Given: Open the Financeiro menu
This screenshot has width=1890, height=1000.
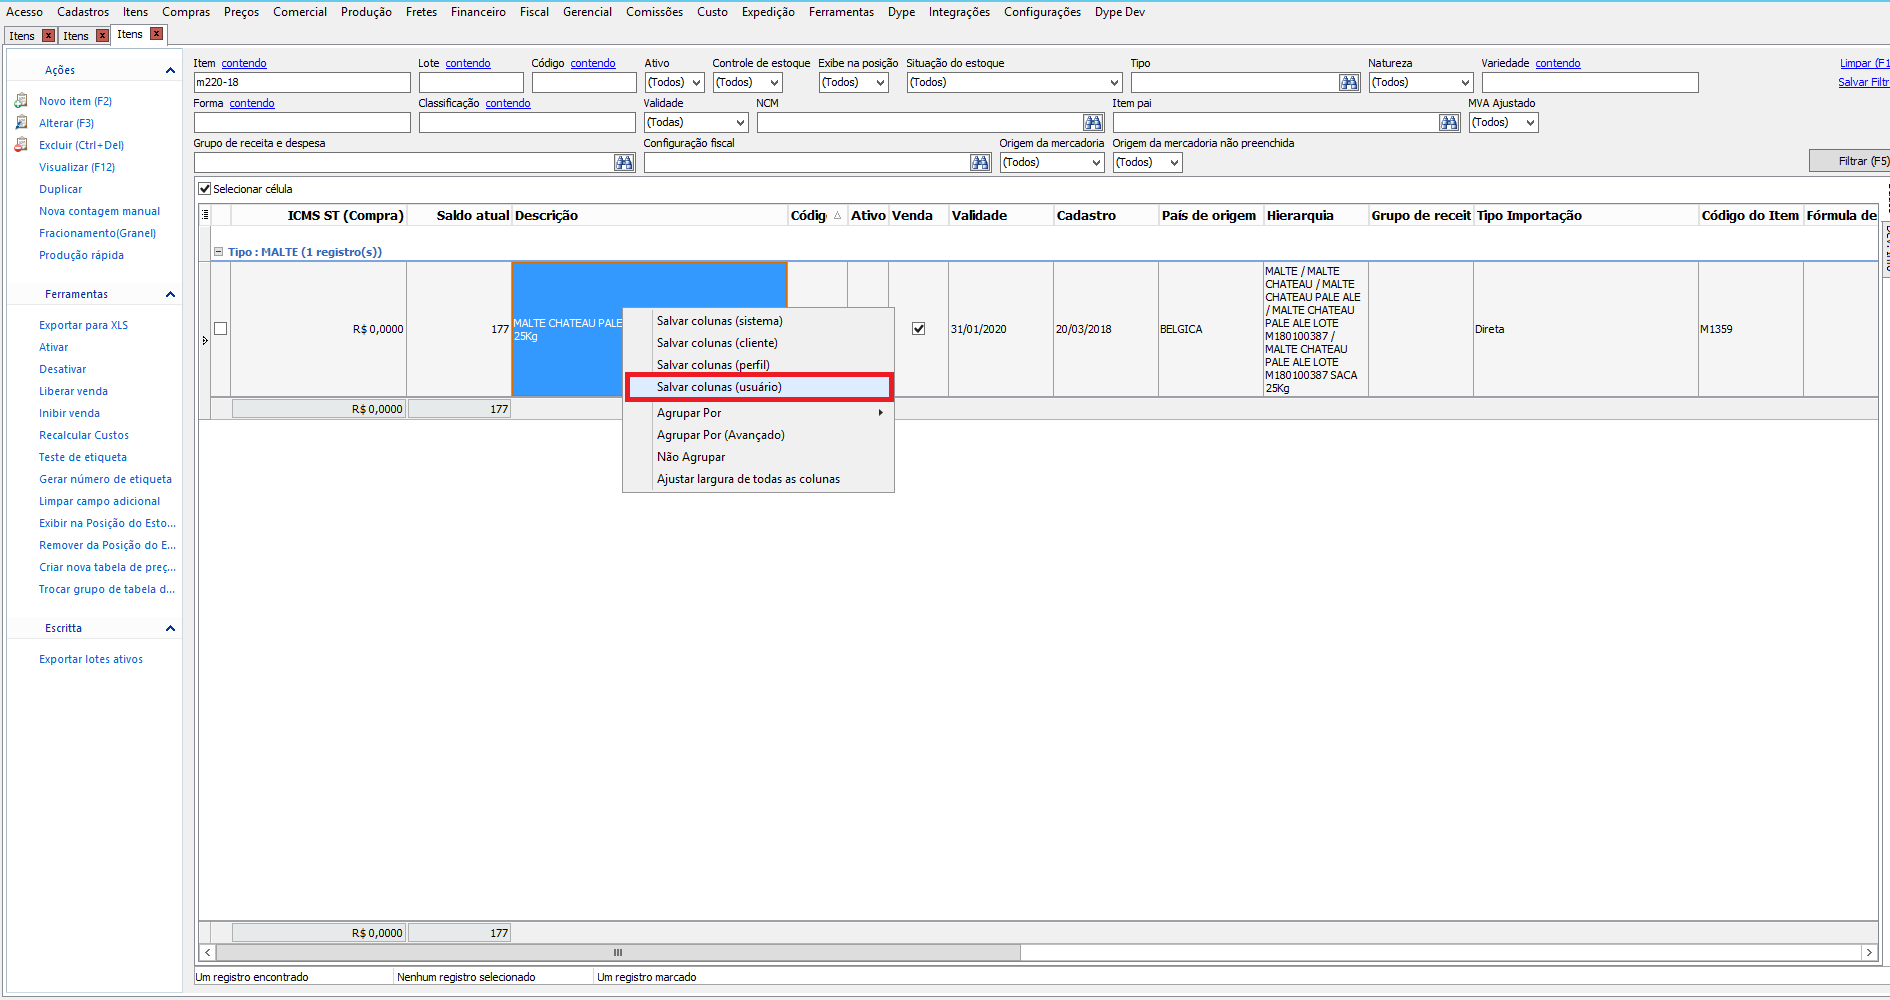Looking at the screenshot, I should point(478,12).
